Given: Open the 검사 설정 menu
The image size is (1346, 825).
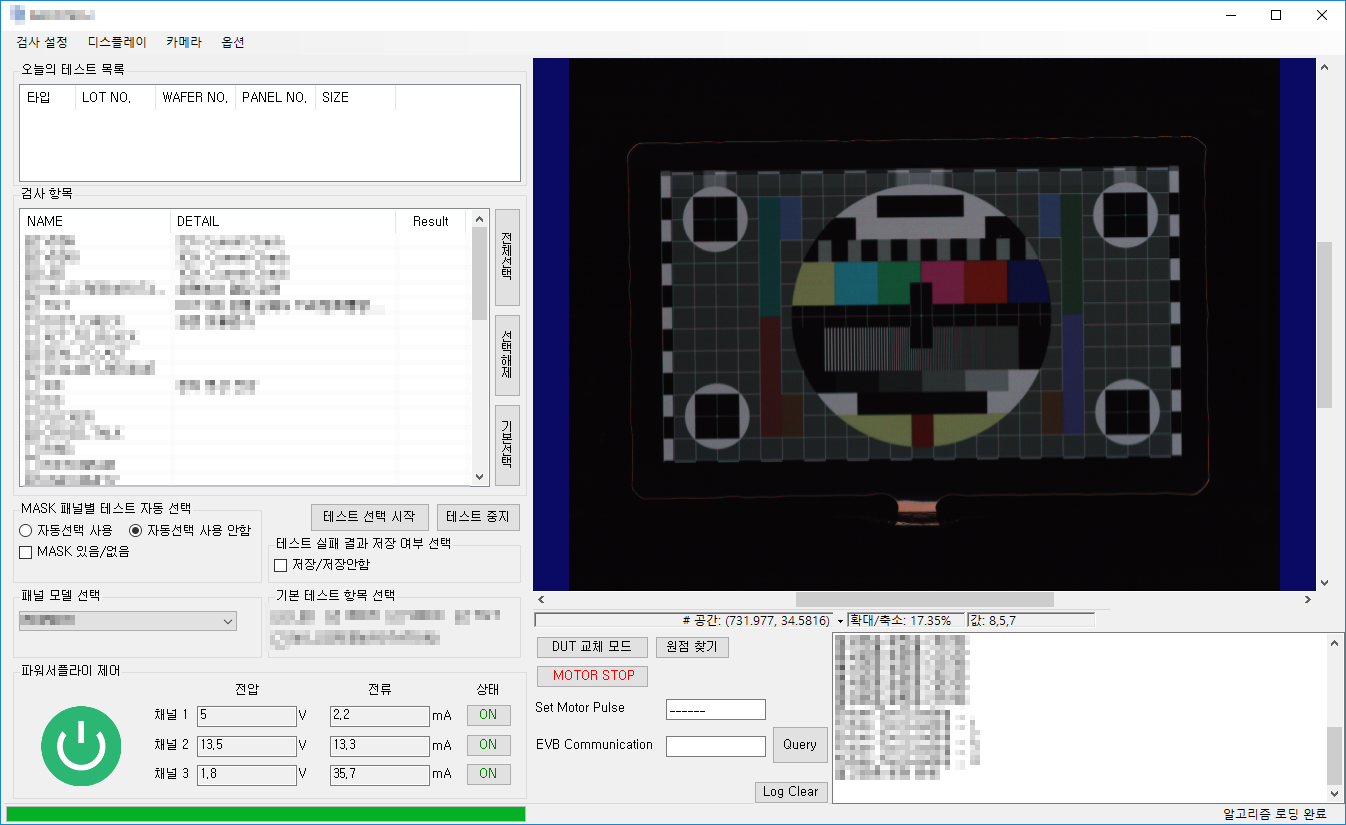Looking at the screenshot, I should [x=42, y=43].
